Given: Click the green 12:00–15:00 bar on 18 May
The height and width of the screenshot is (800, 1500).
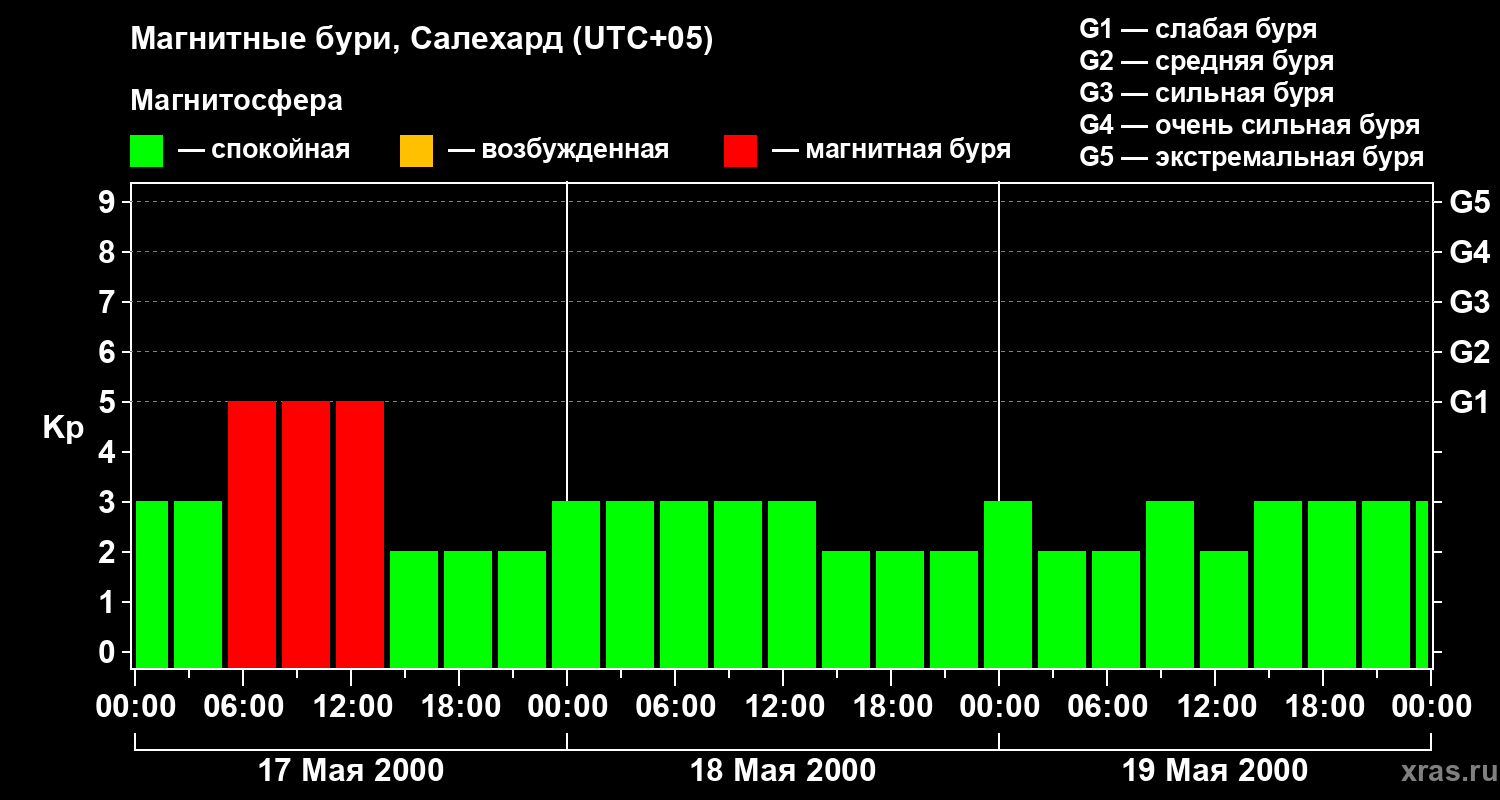Looking at the screenshot, I should (x=792, y=585).
